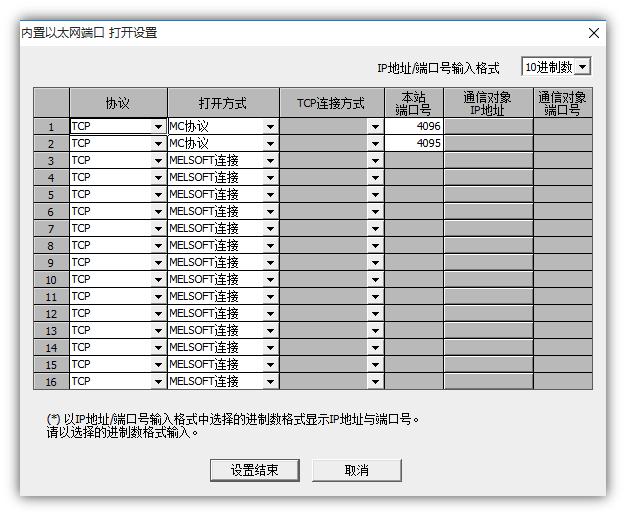
Task: Click the 取消 button
Action: (357, 470)
